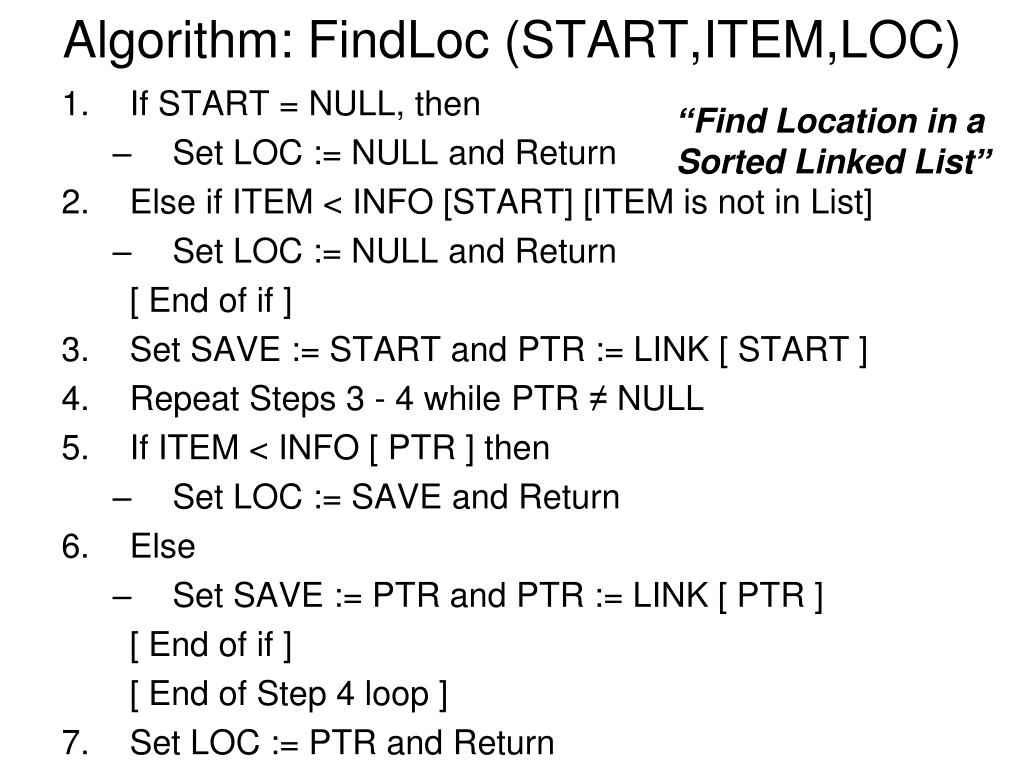Select the italic caption Find Location in a
The height and width of the screenshot is (768, 1024).
[x=831, y=121]
